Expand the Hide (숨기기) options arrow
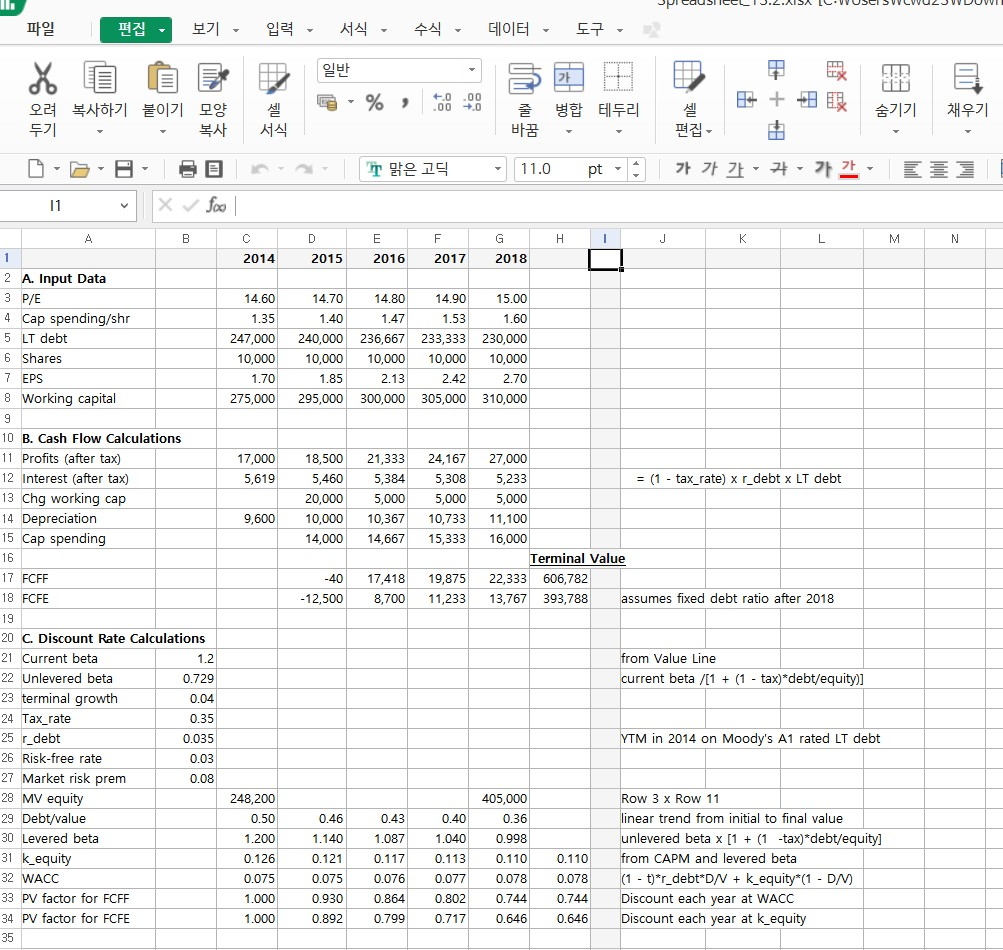 896,132
